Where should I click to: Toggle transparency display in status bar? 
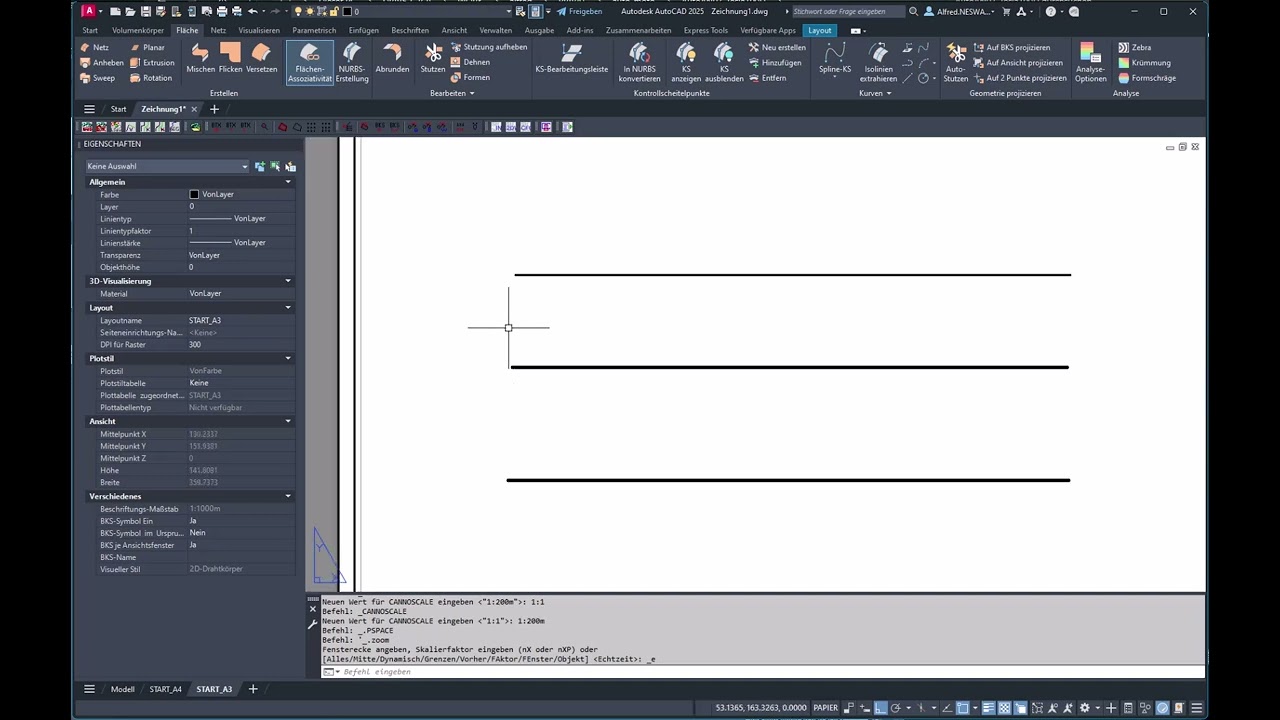point(1004,707)
